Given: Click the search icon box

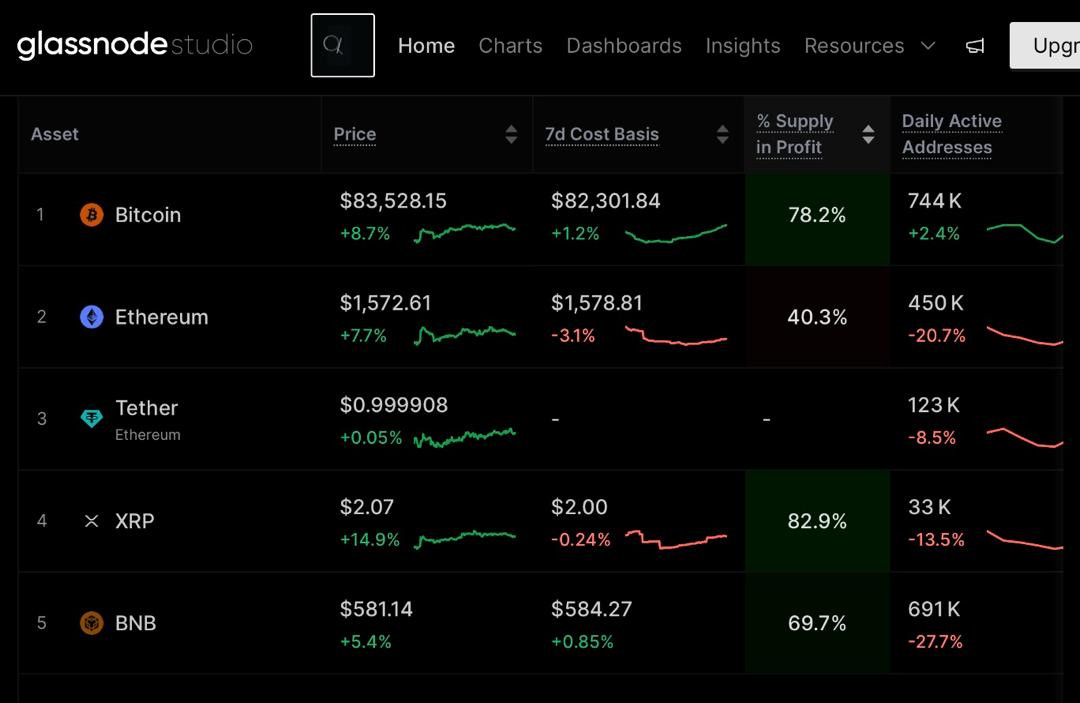Looking at the screenshot, I should point(342,45).
